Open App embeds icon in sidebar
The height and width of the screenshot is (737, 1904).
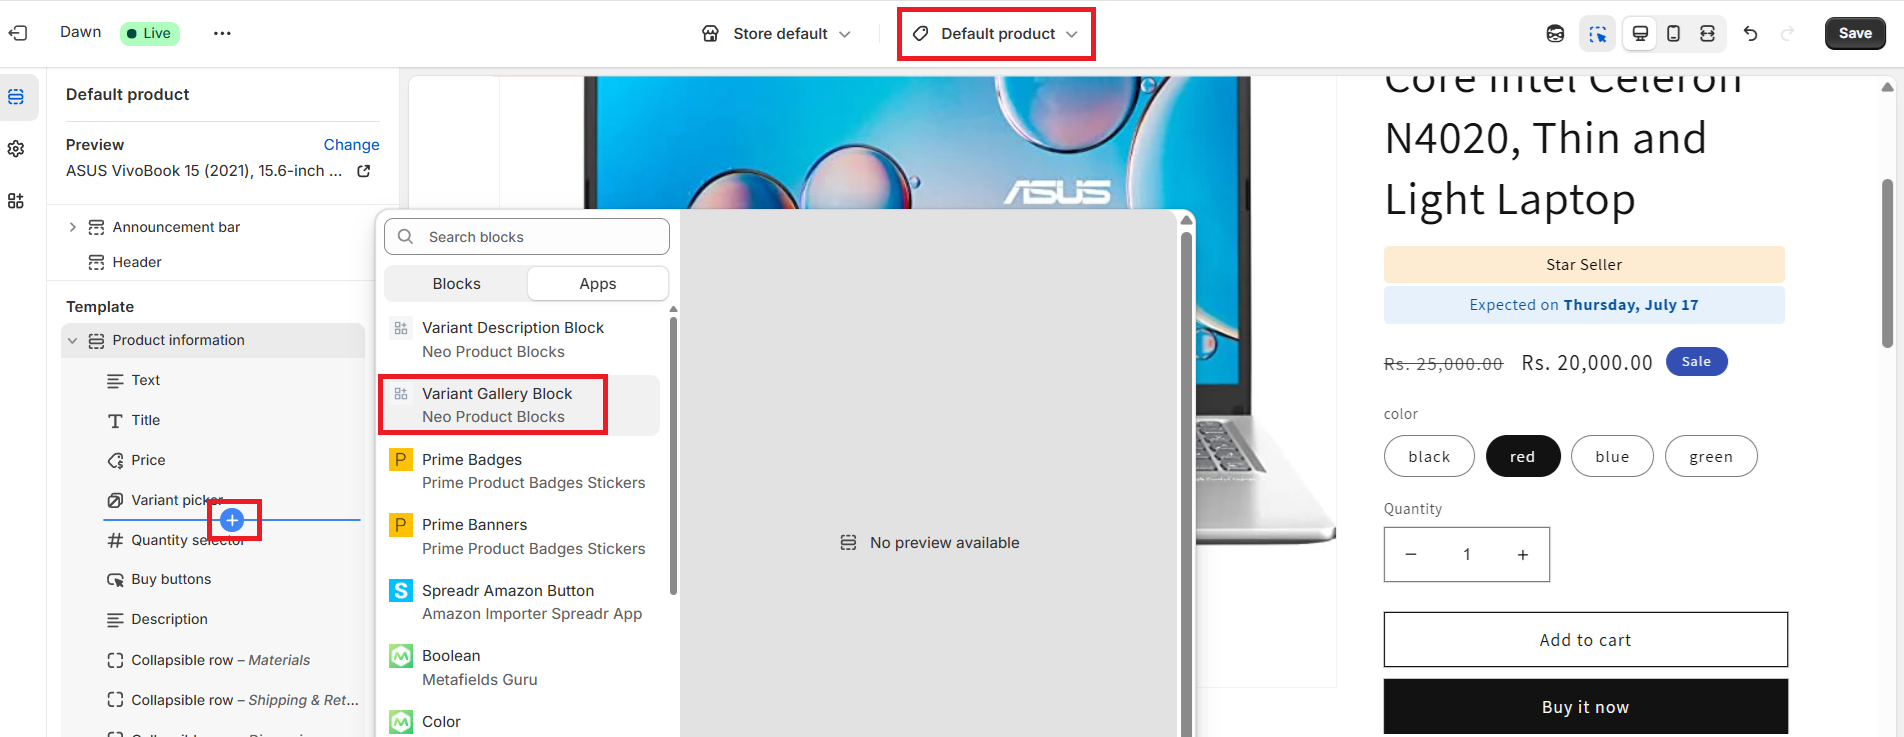point(17,201)
